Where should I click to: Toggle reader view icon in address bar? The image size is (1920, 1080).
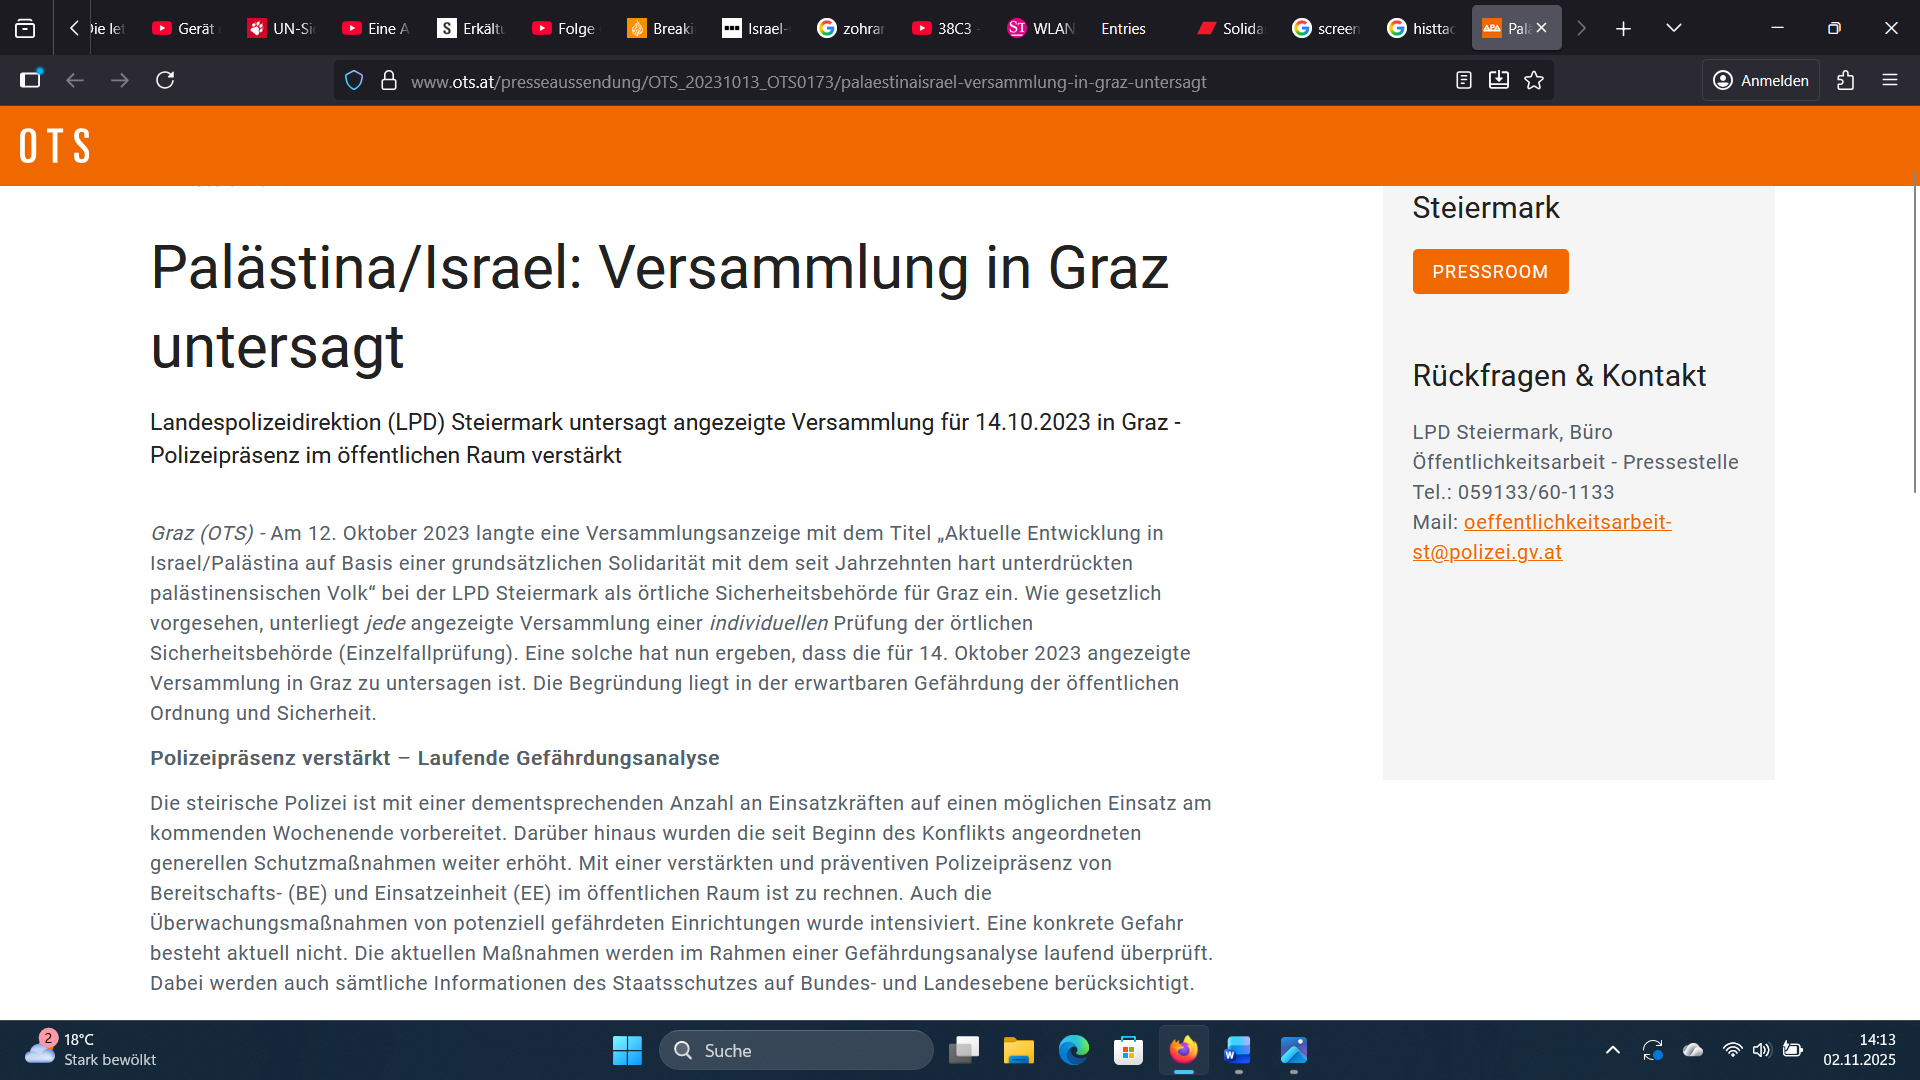[x=1463, y=80]
